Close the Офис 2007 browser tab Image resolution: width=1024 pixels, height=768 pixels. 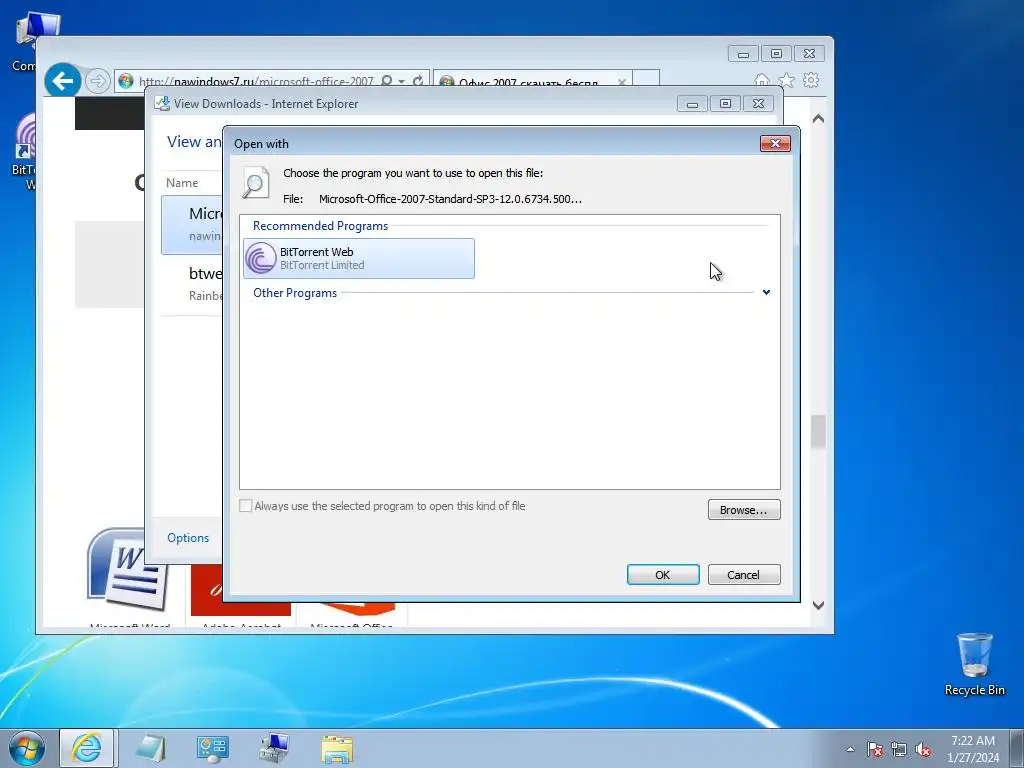pos(622,82)
